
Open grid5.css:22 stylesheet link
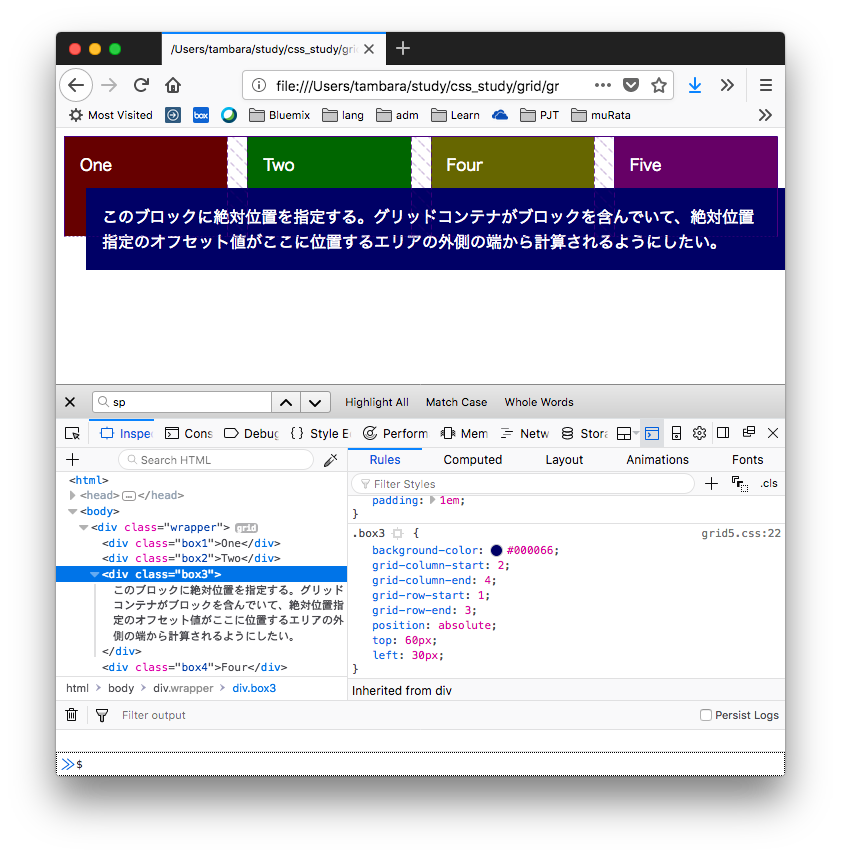tap(741, 533)
